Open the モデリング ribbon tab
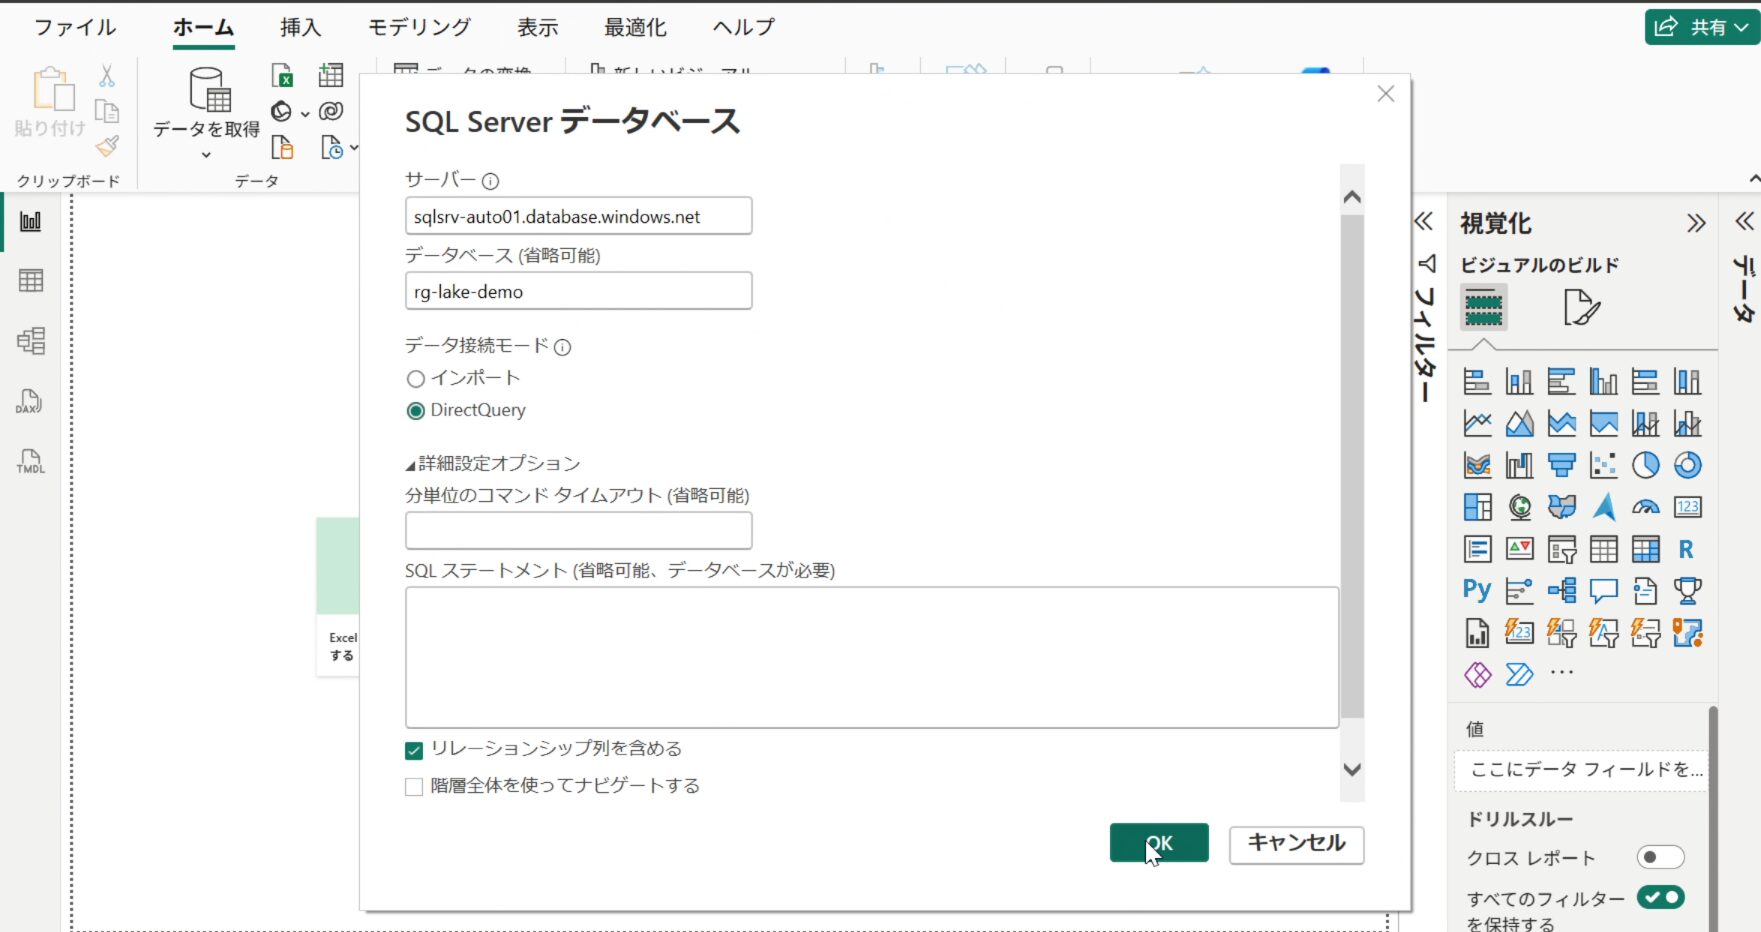 [x=419, y=27]
